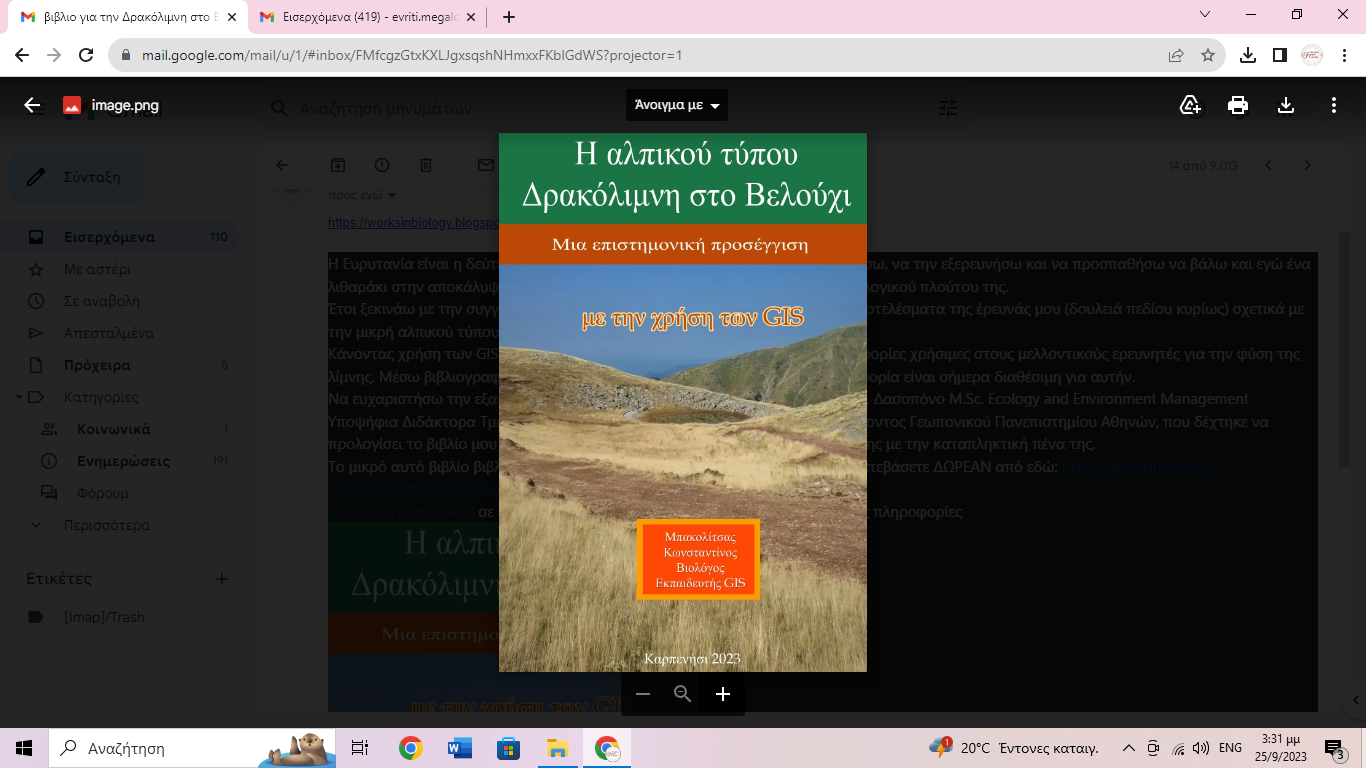Open Word from the Windows taskbar
The image size is (1366, 768).
460,748
